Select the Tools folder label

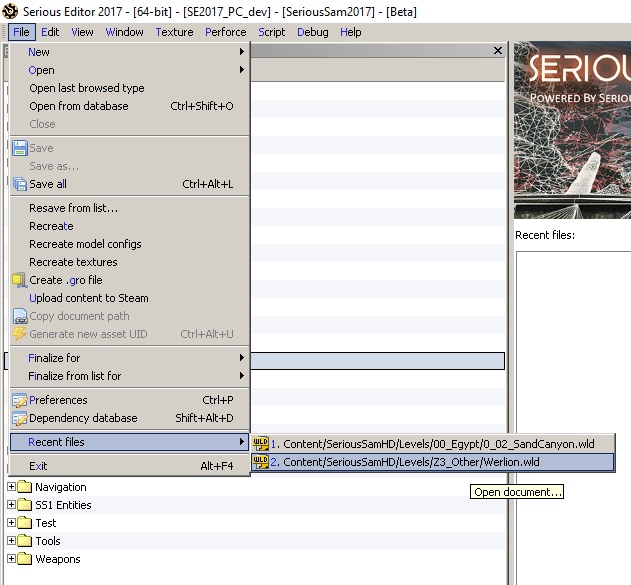[x=47, y=541]
